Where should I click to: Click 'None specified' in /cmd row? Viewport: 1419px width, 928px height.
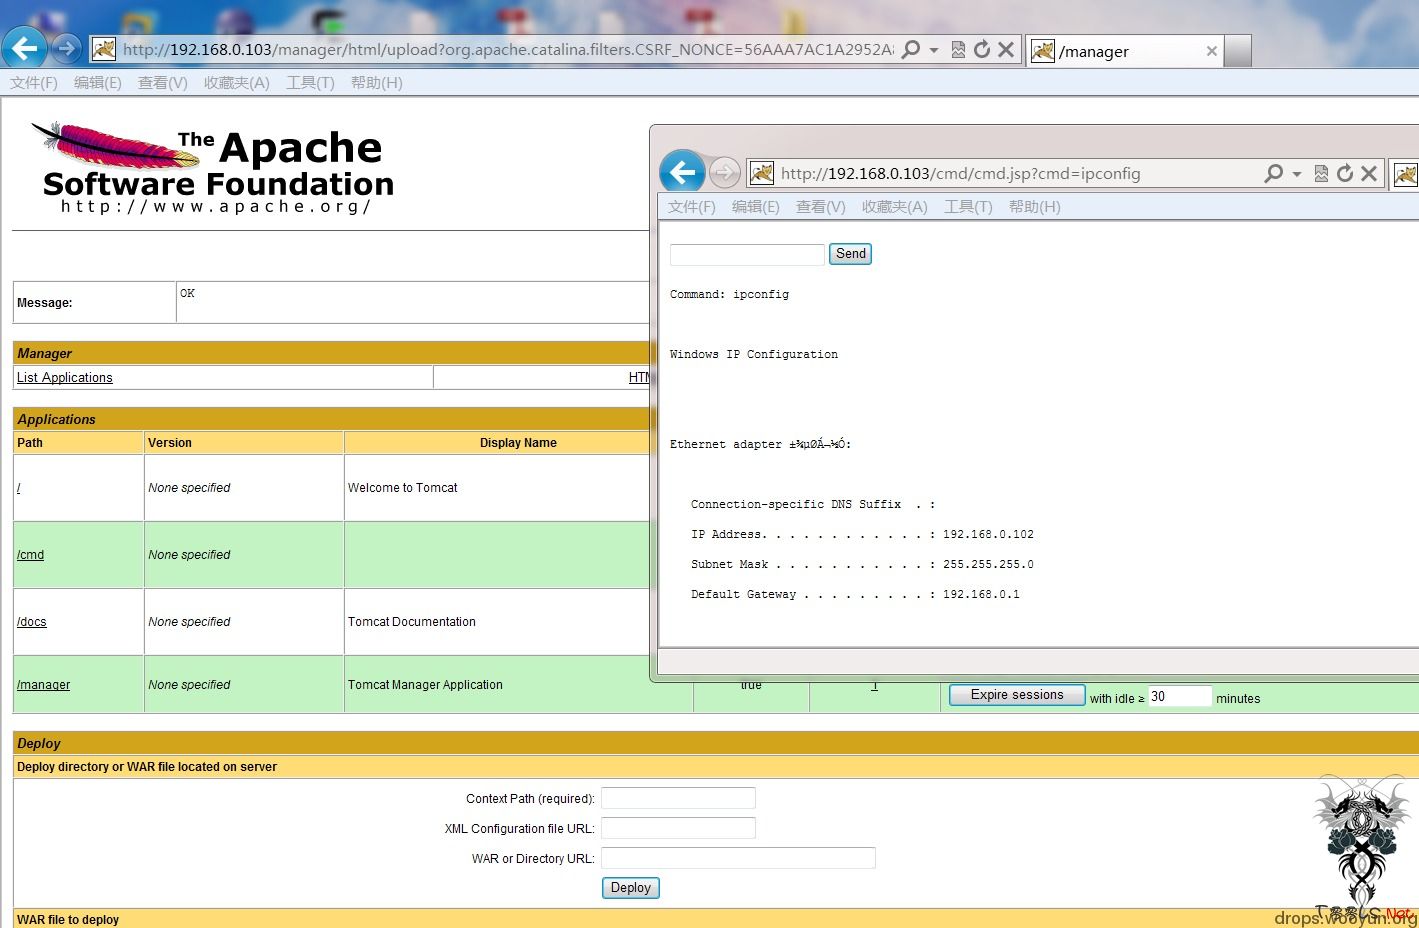(189, 555)
